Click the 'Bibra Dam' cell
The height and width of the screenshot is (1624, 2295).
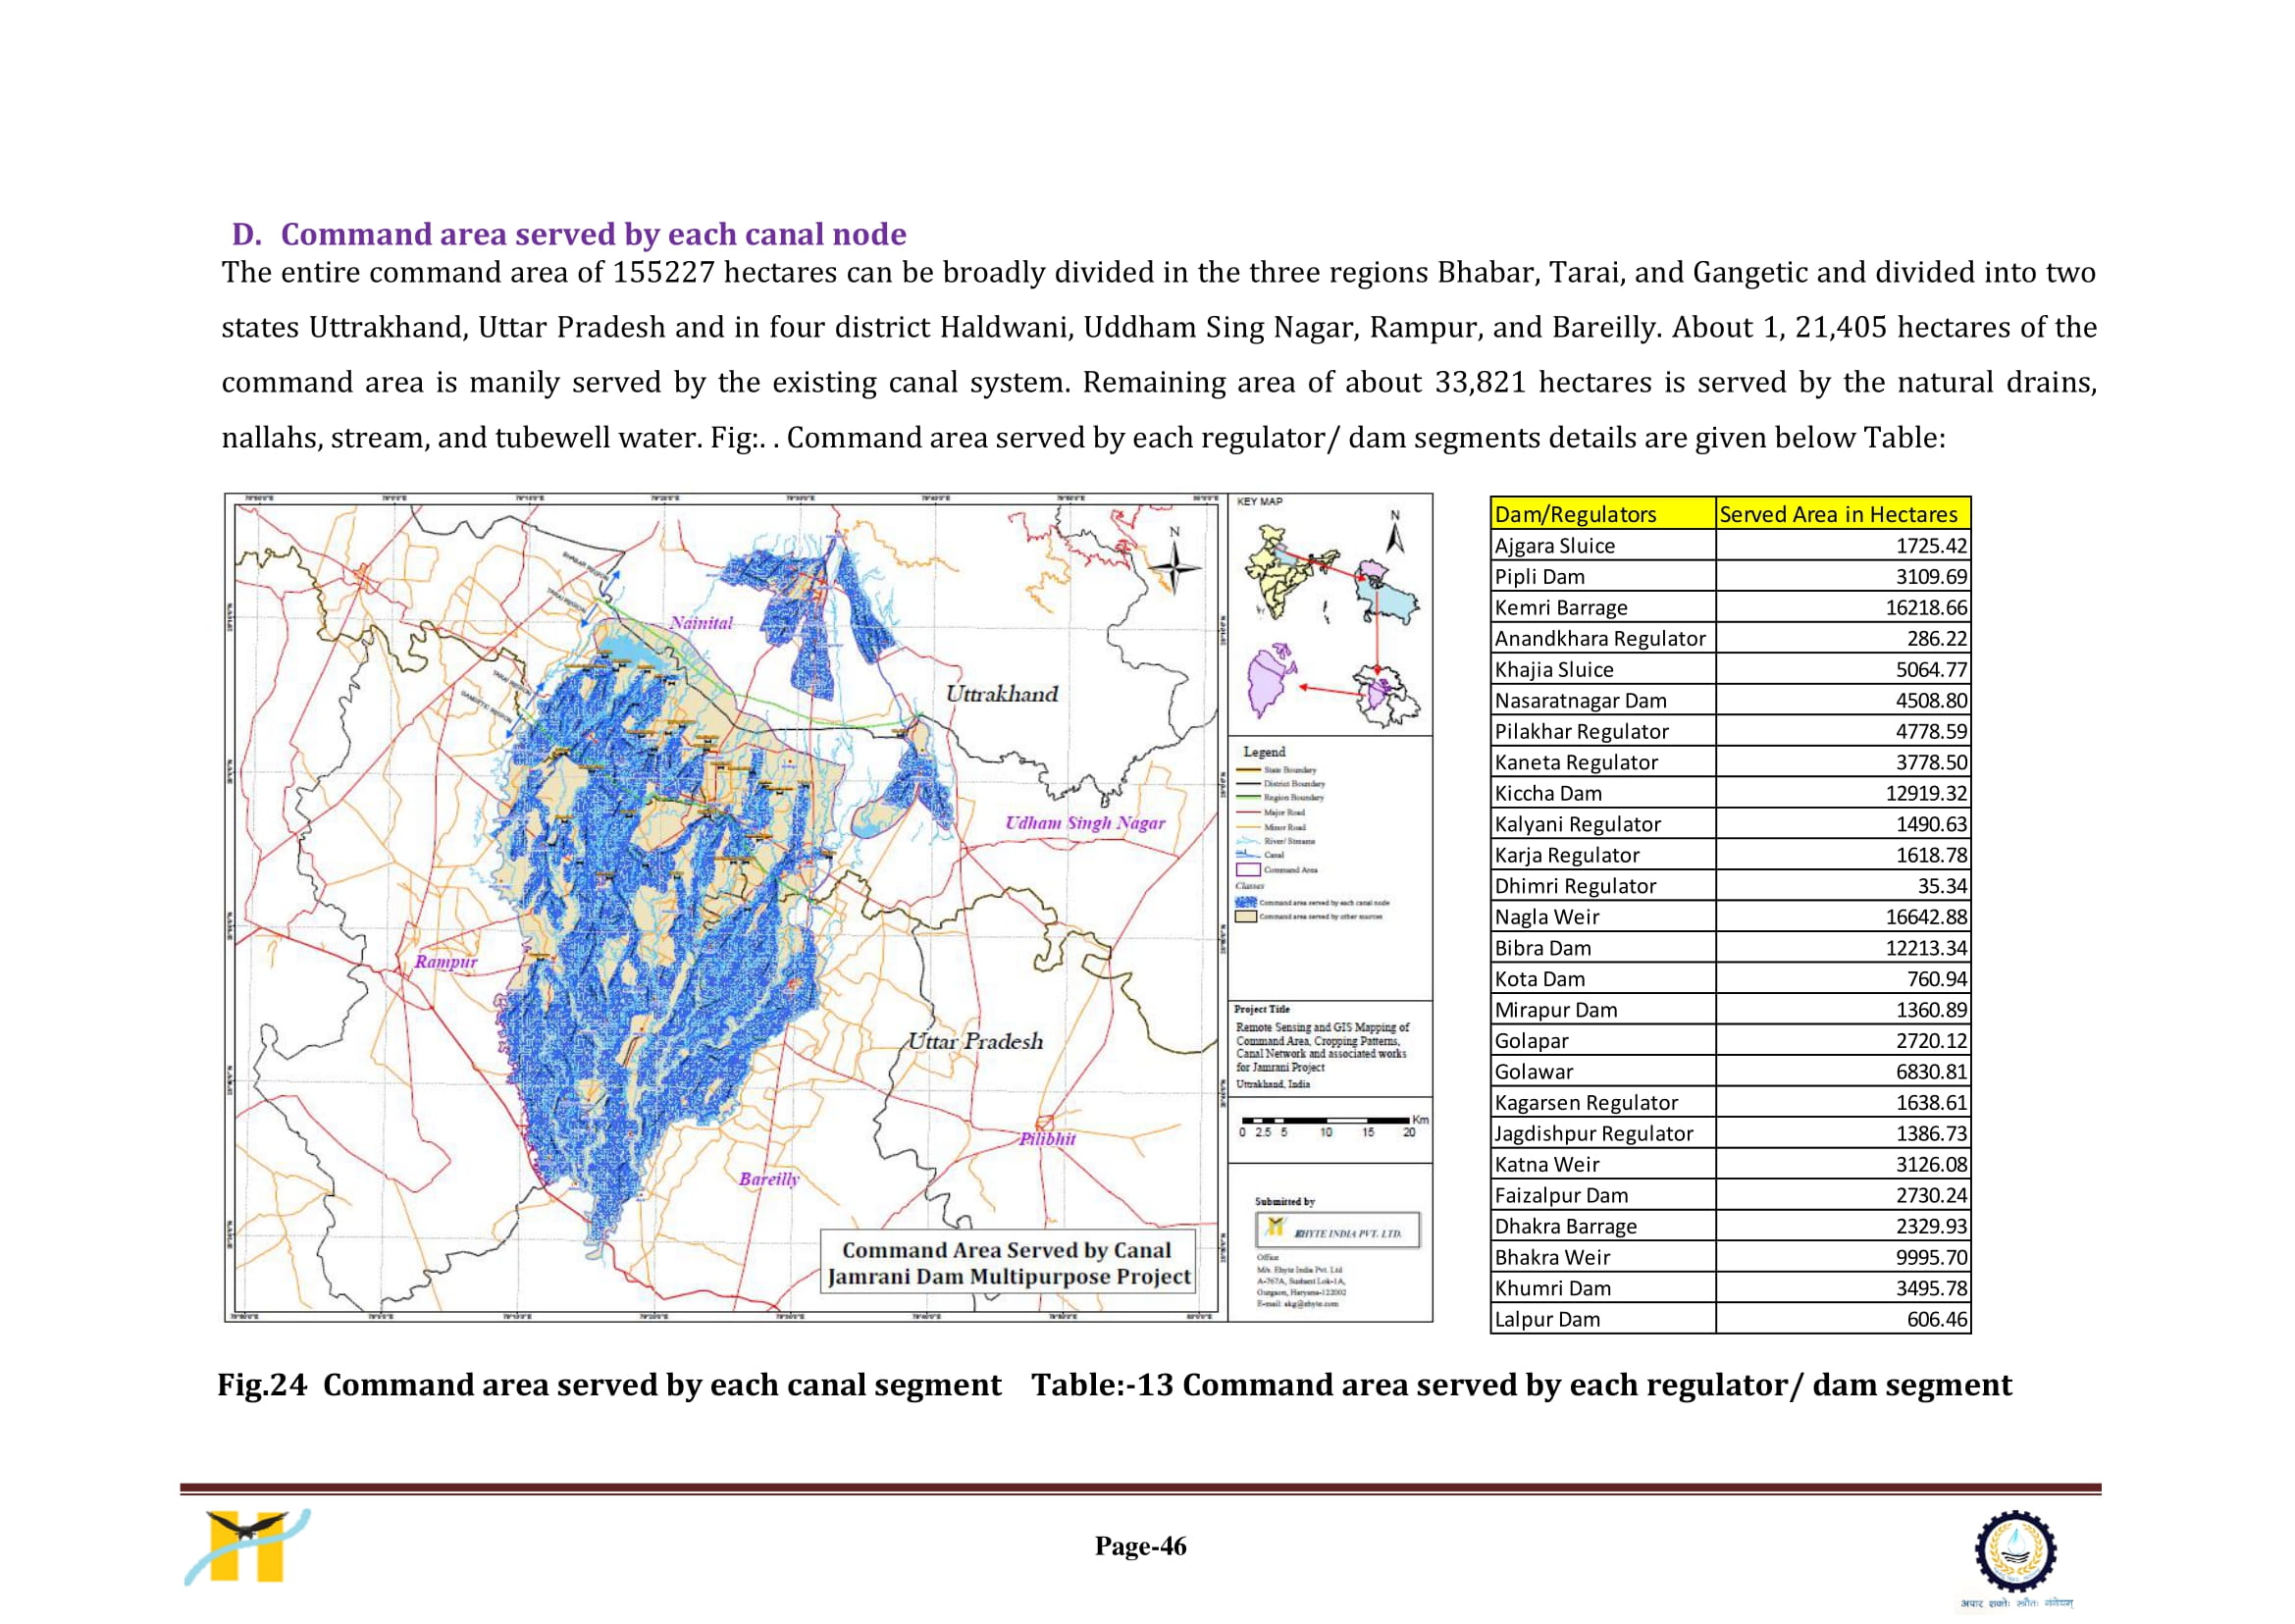tap(1603, 948)
